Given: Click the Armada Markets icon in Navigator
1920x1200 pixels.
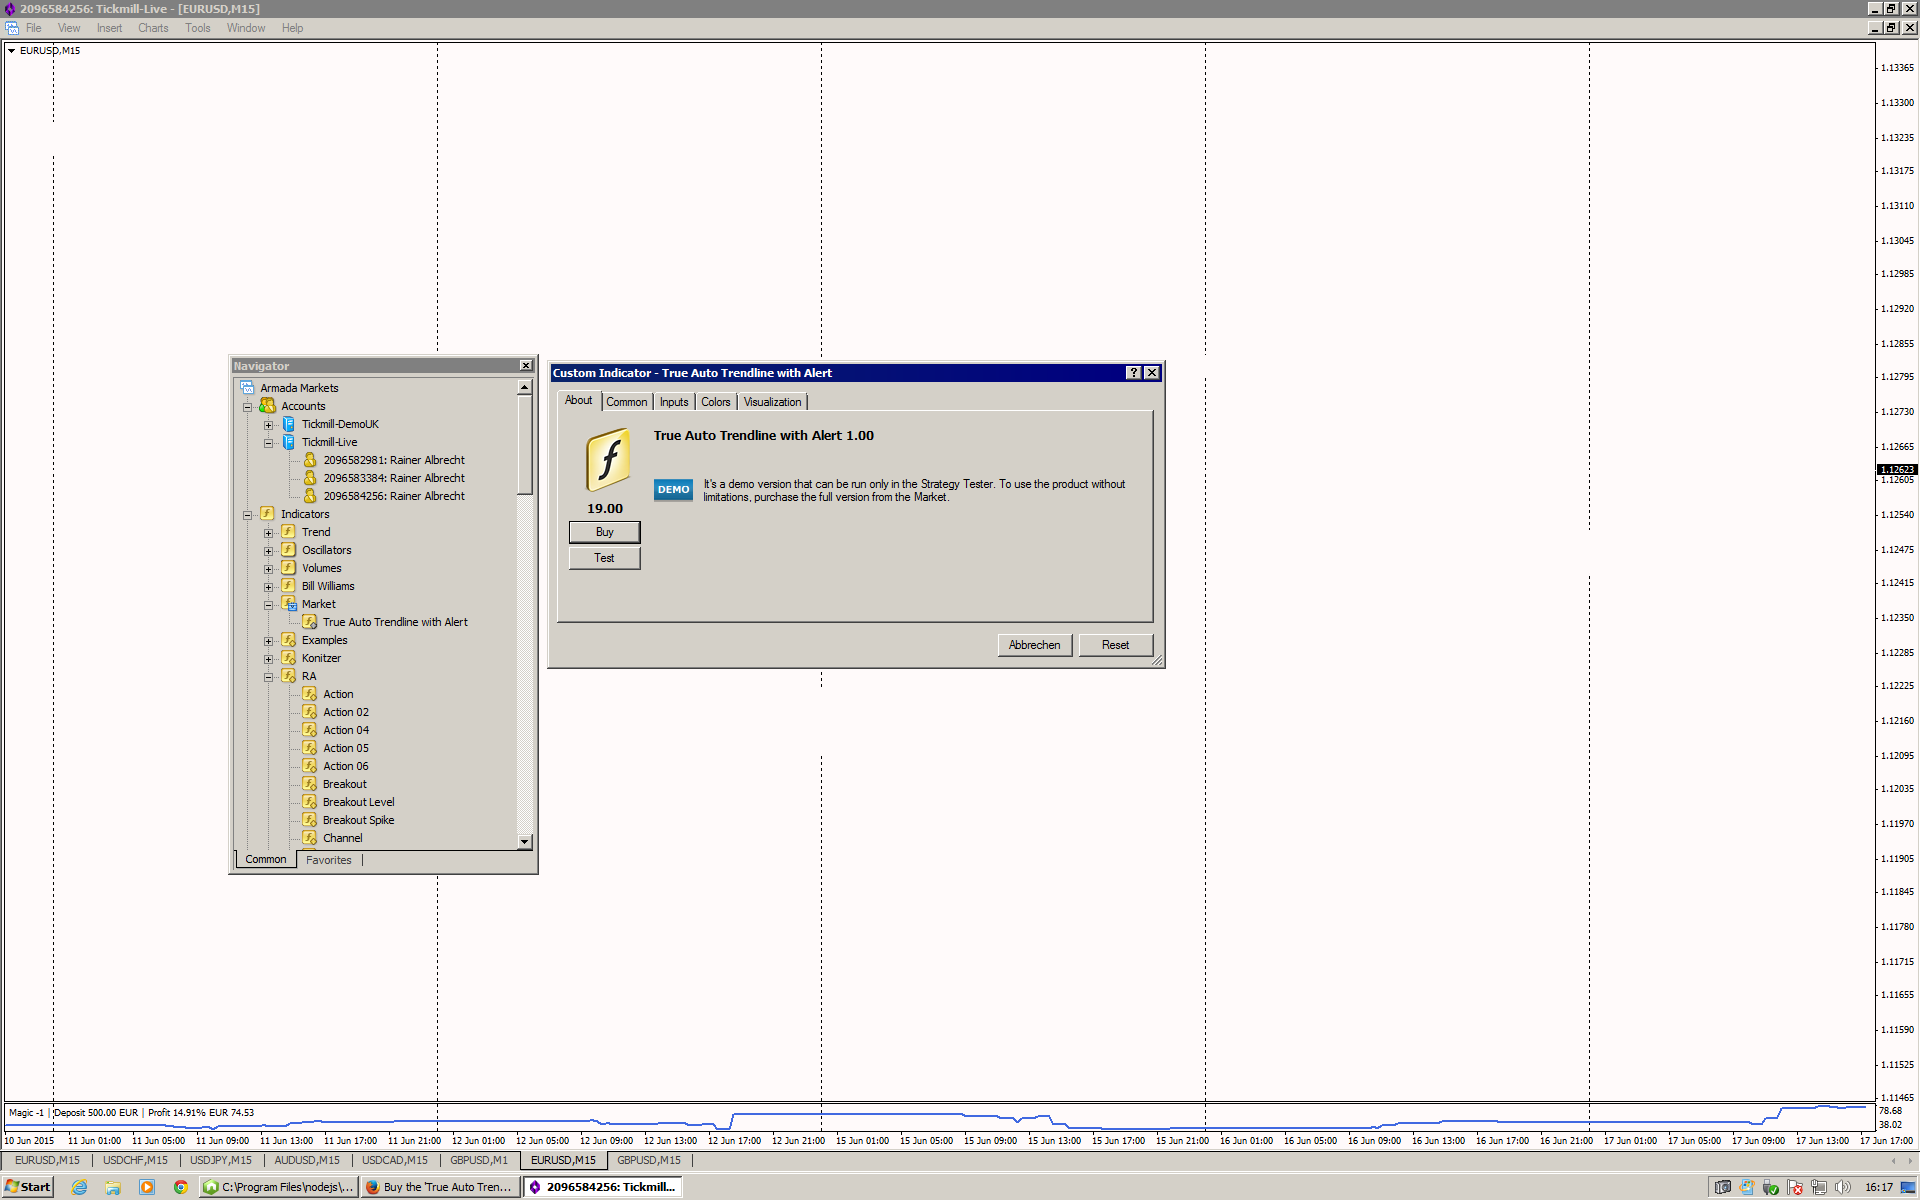Looking at the screenshot, I should 247,388.
